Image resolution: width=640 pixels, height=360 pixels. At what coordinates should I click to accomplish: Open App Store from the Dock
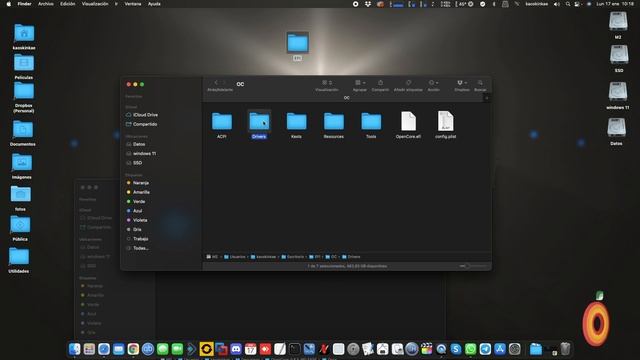coord(500,349)
